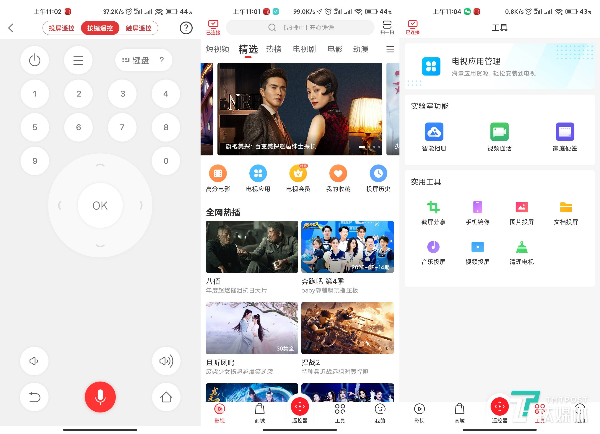Viewport: 600px width, 434px height.
Task: Tap the red remote button in the 工具 screen's bottom bar
Action: click(x=499, y=406)
